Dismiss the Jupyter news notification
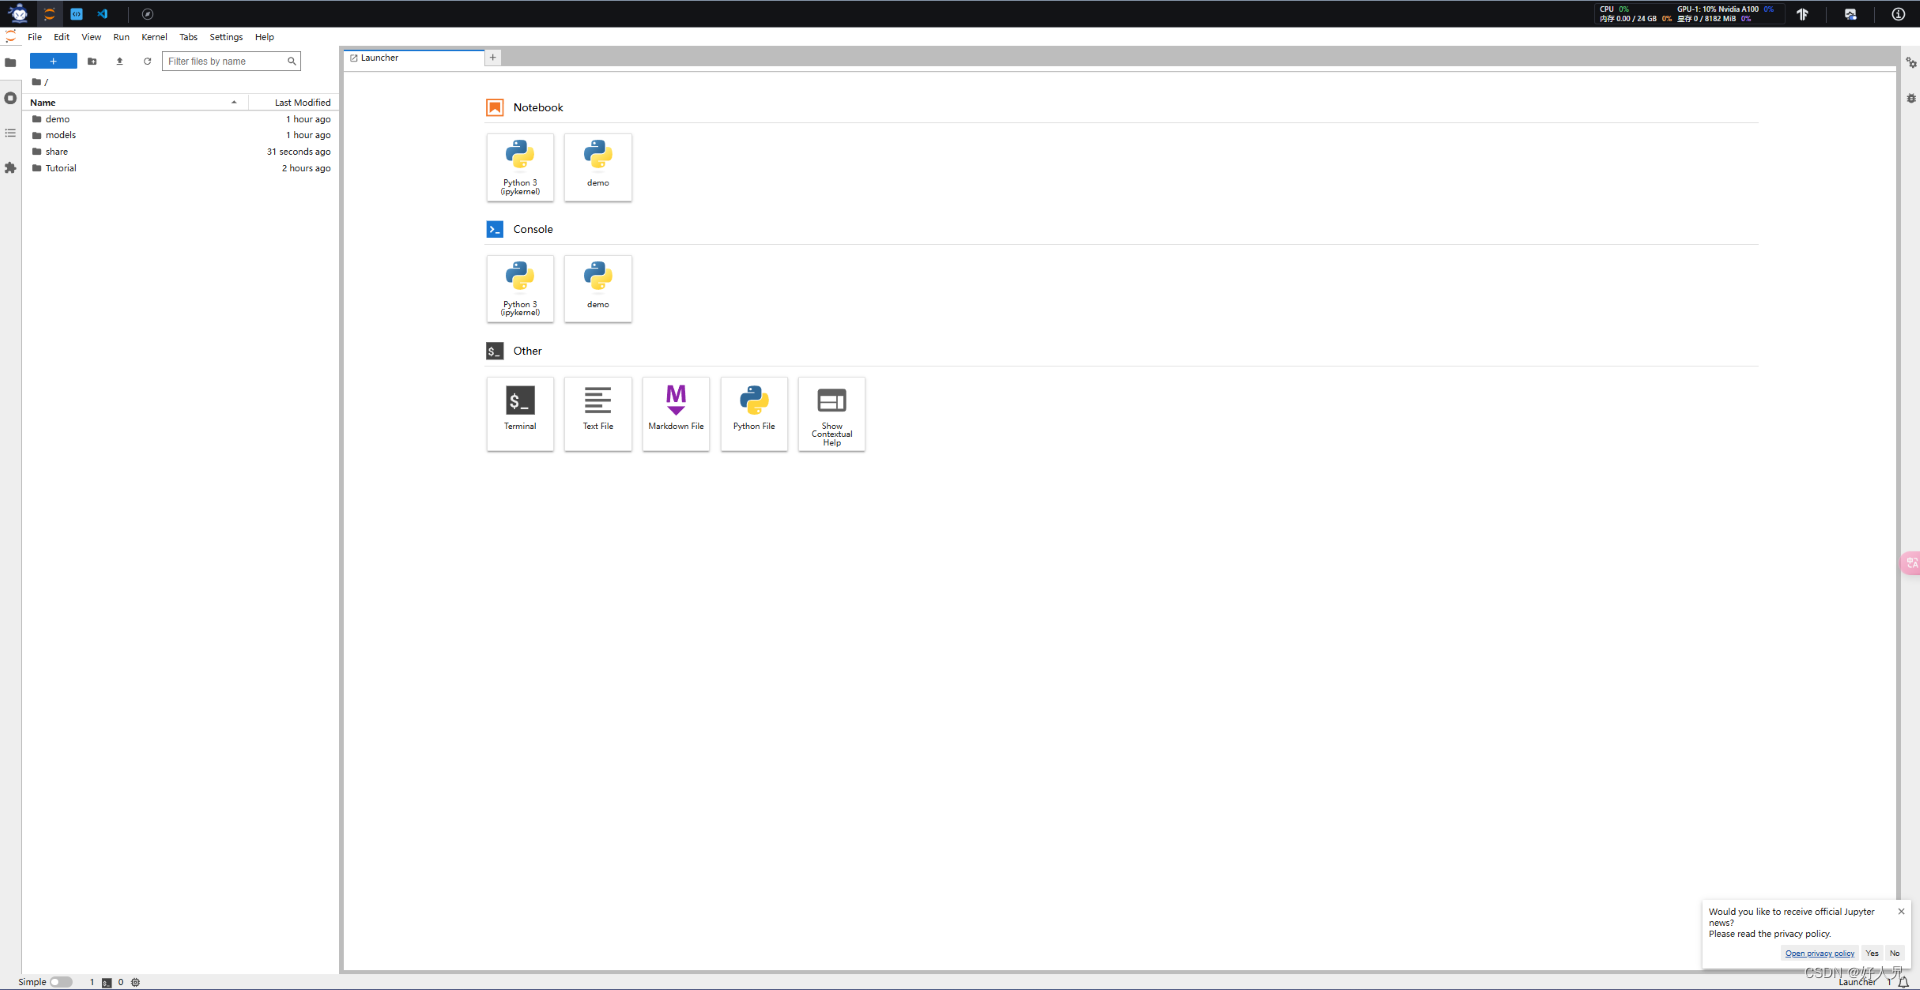1920x990 pixels. coord(1901,911)
